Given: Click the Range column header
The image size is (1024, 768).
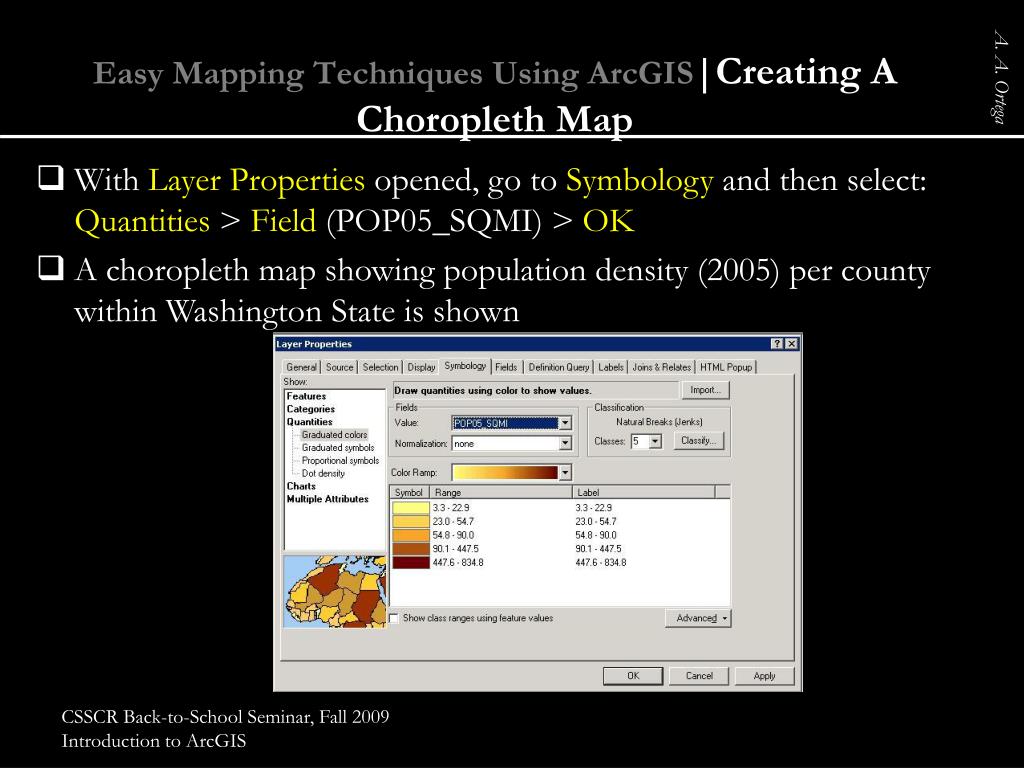Looking at the screenshot, I should coord(501,492).
